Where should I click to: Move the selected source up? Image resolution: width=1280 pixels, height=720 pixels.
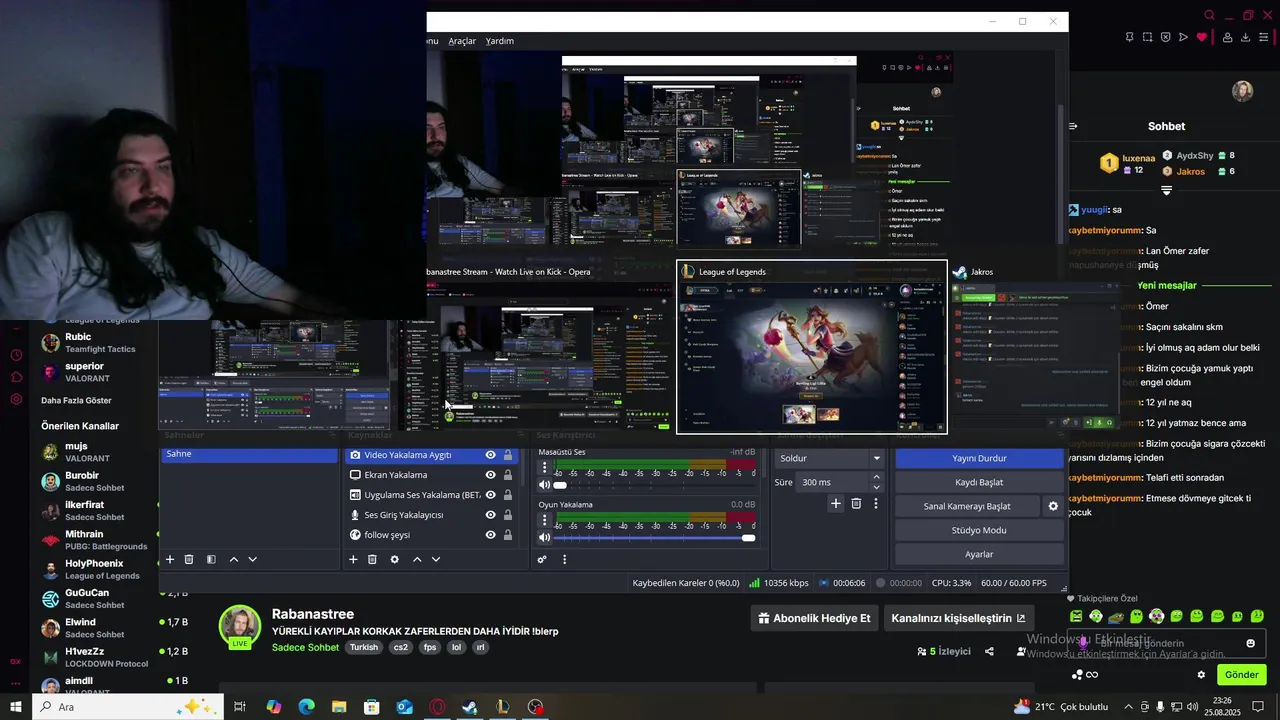(x=417, y=560)
